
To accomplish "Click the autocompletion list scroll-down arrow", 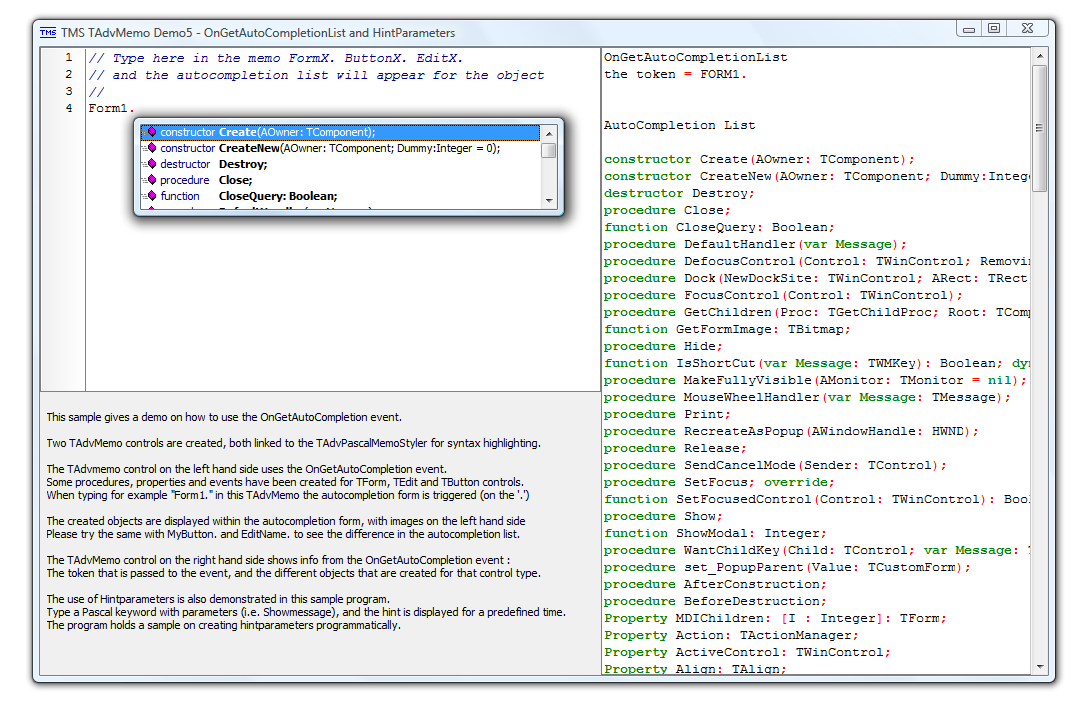I will click(x=549, y=200).
